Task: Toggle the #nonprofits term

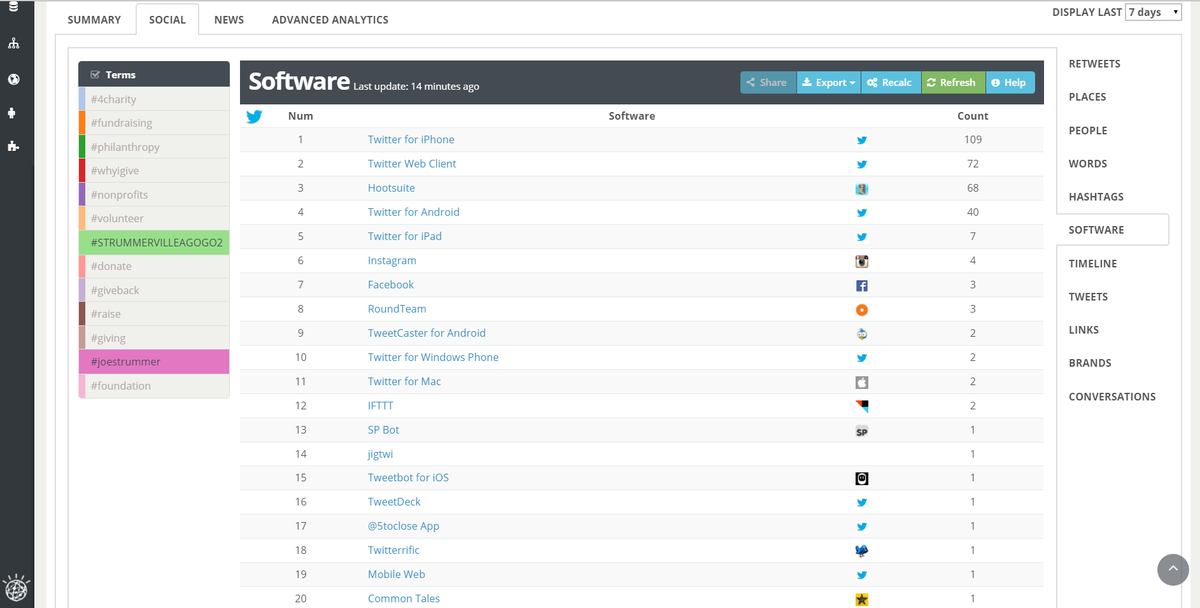Action: (154, 195)
